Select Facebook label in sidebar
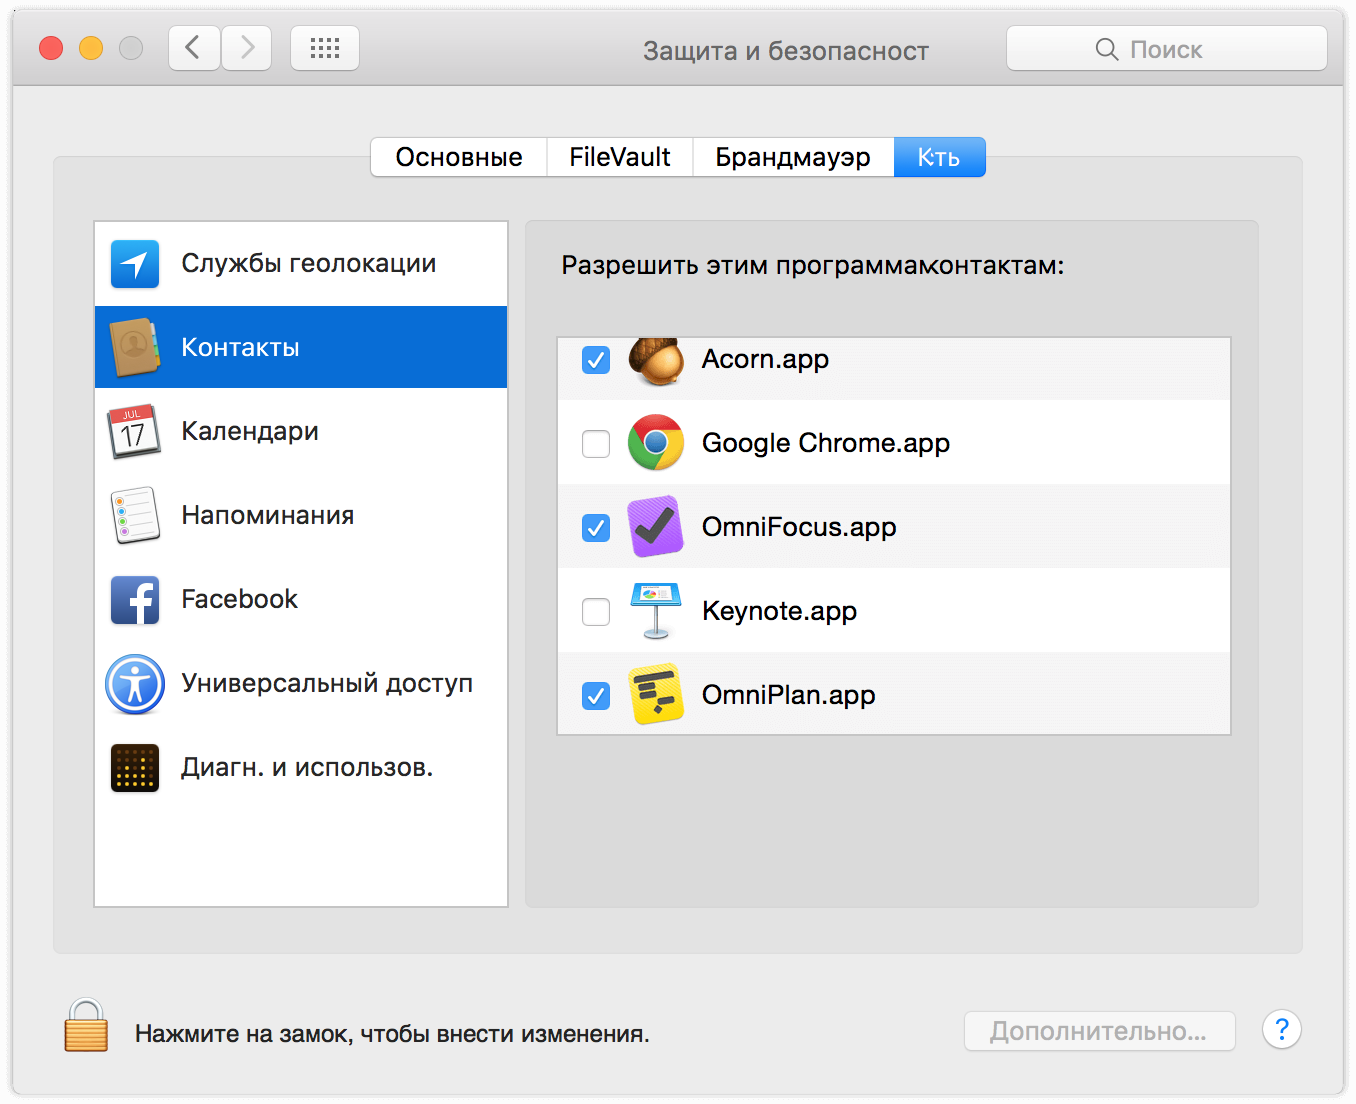The width and height of the screenshot is (1356, 1104). click(x=240, y=599)
